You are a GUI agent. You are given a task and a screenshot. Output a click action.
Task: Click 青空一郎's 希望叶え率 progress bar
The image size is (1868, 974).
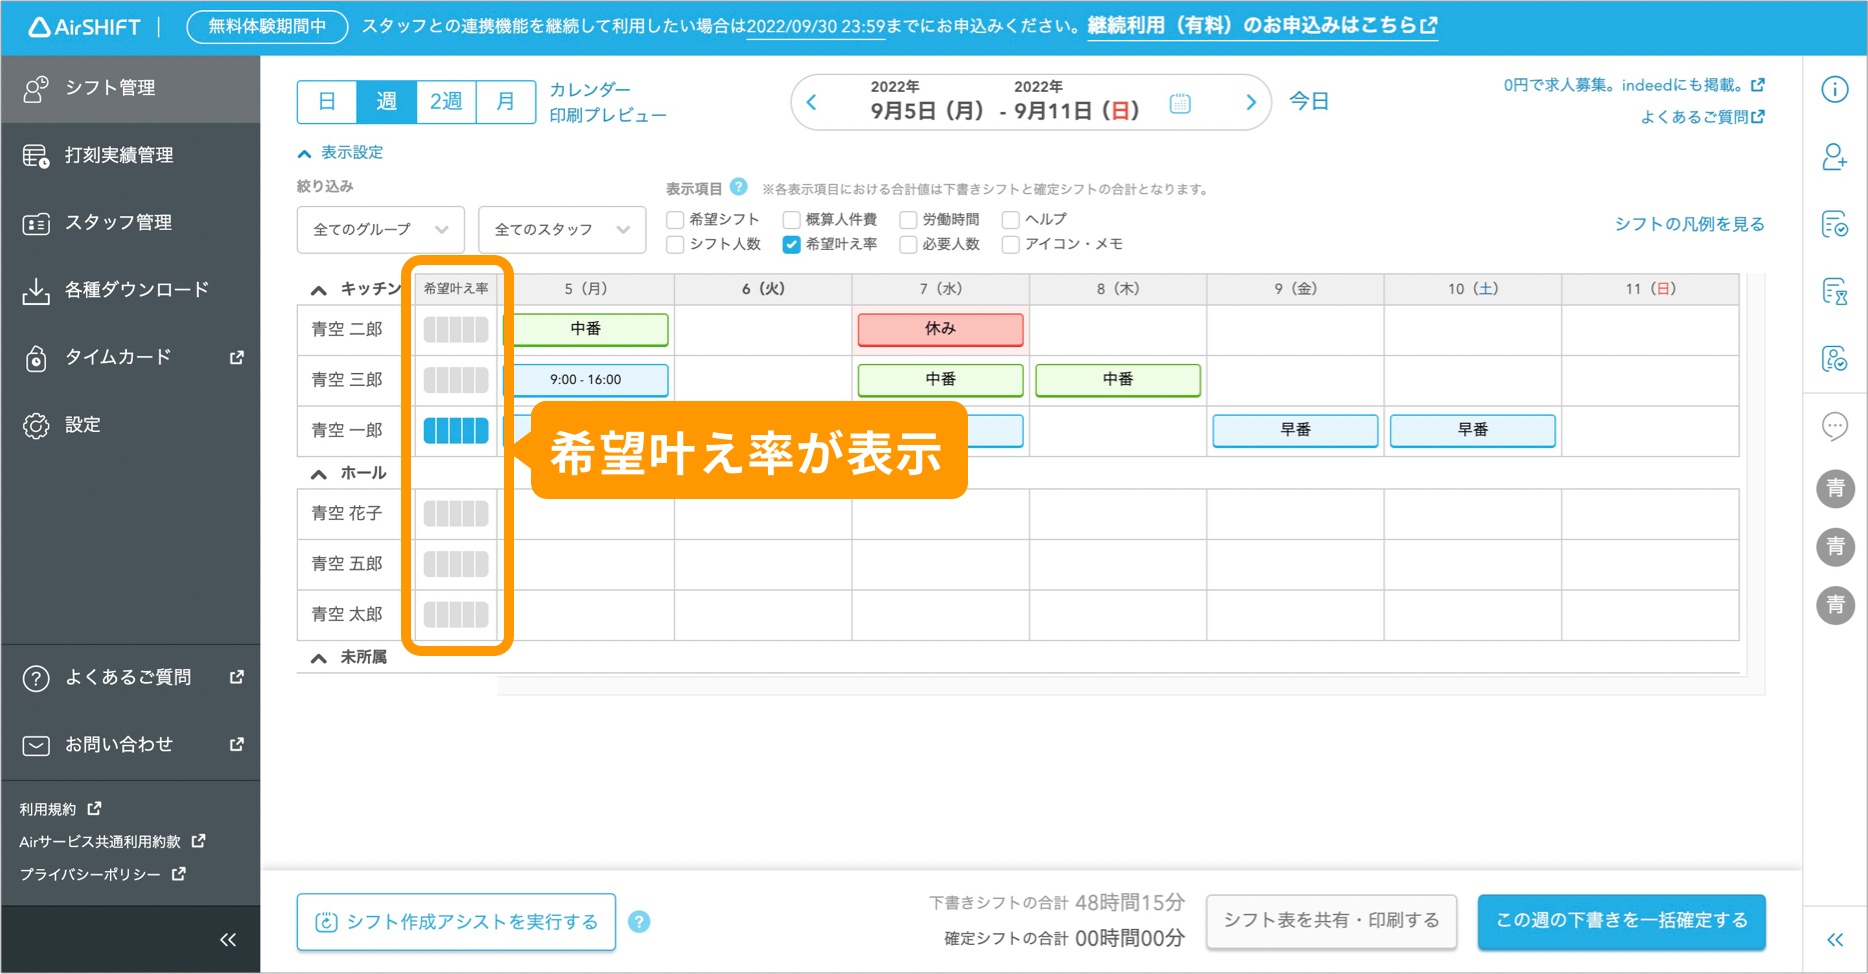click(x=455, y=430)
